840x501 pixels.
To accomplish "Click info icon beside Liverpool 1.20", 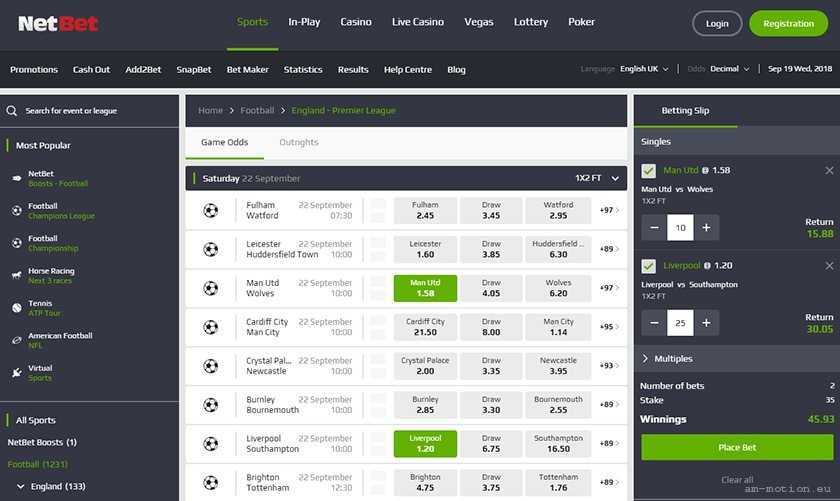I will [707, 266].
